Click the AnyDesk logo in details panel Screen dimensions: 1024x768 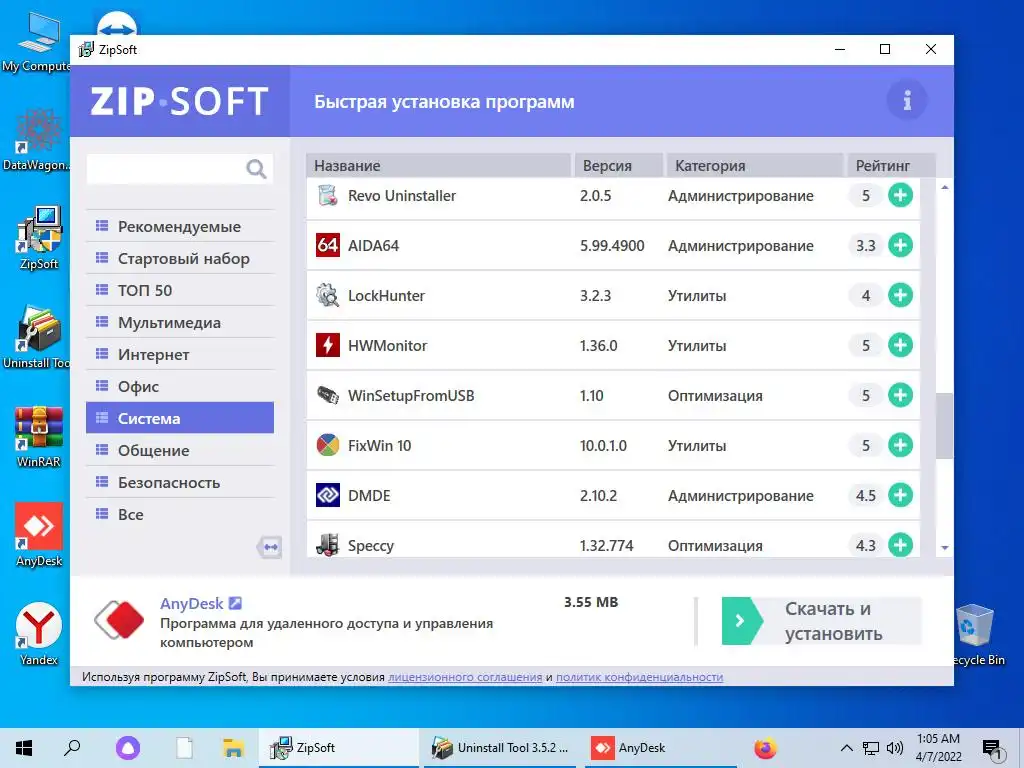pos(119,619)
